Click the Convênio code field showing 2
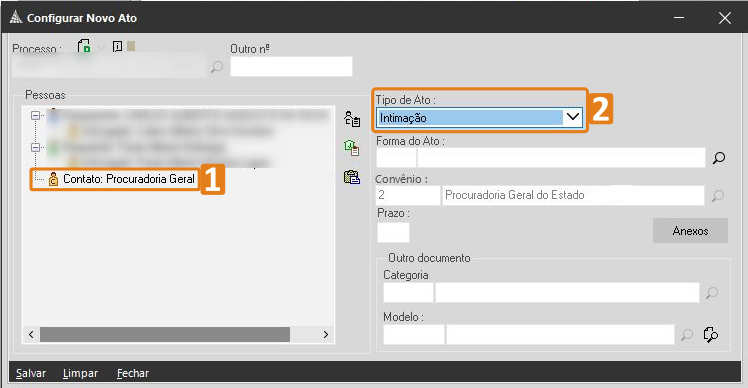748x388 pixels. point(408,195)
